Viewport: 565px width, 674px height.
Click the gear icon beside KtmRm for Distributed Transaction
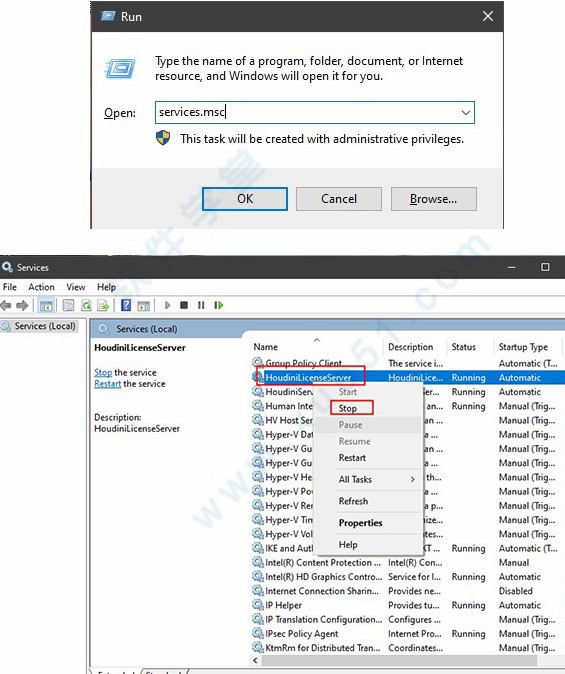tap(258, 647)
